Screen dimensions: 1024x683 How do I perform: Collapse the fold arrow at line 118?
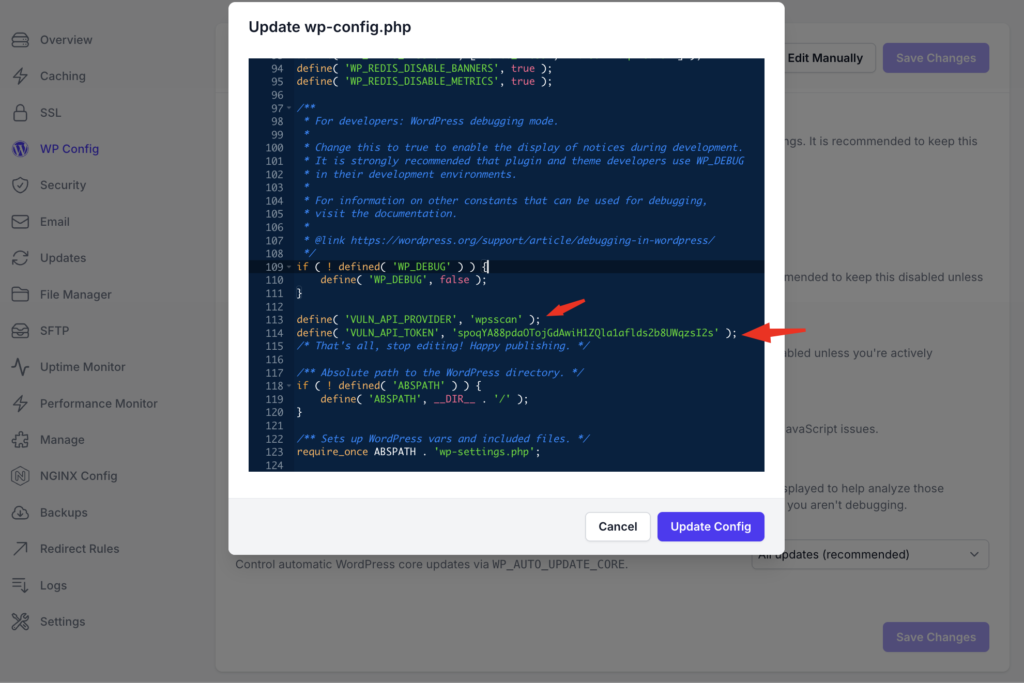coord(289,386)
